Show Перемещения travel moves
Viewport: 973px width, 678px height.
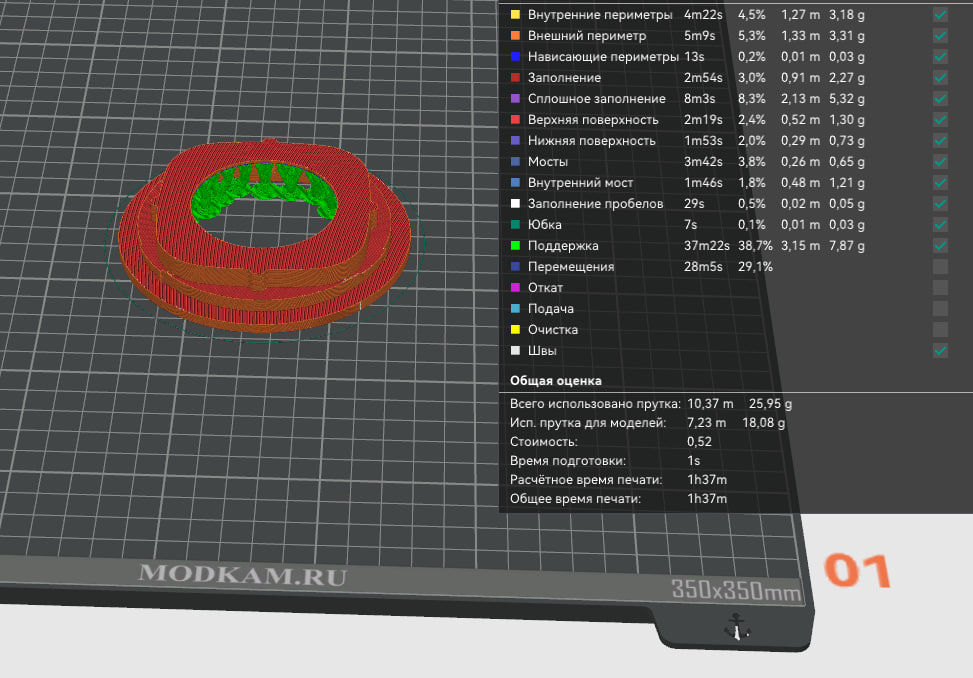click(x=940, y=267)
